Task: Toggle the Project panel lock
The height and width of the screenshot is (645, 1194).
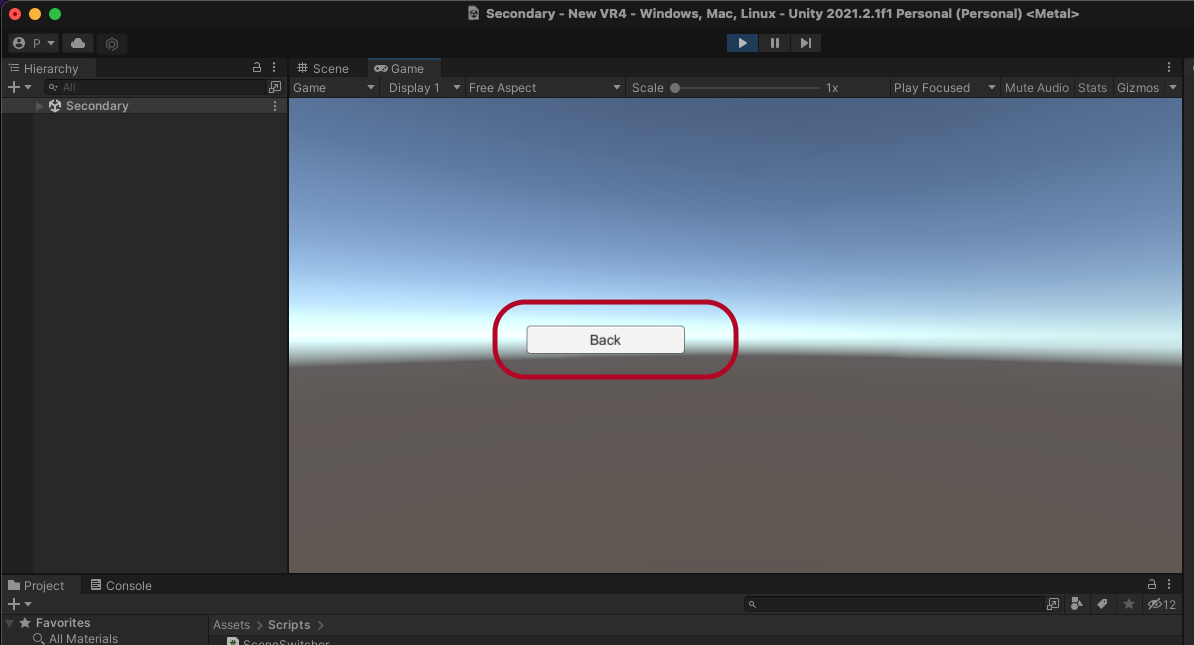Action: 1151,584
